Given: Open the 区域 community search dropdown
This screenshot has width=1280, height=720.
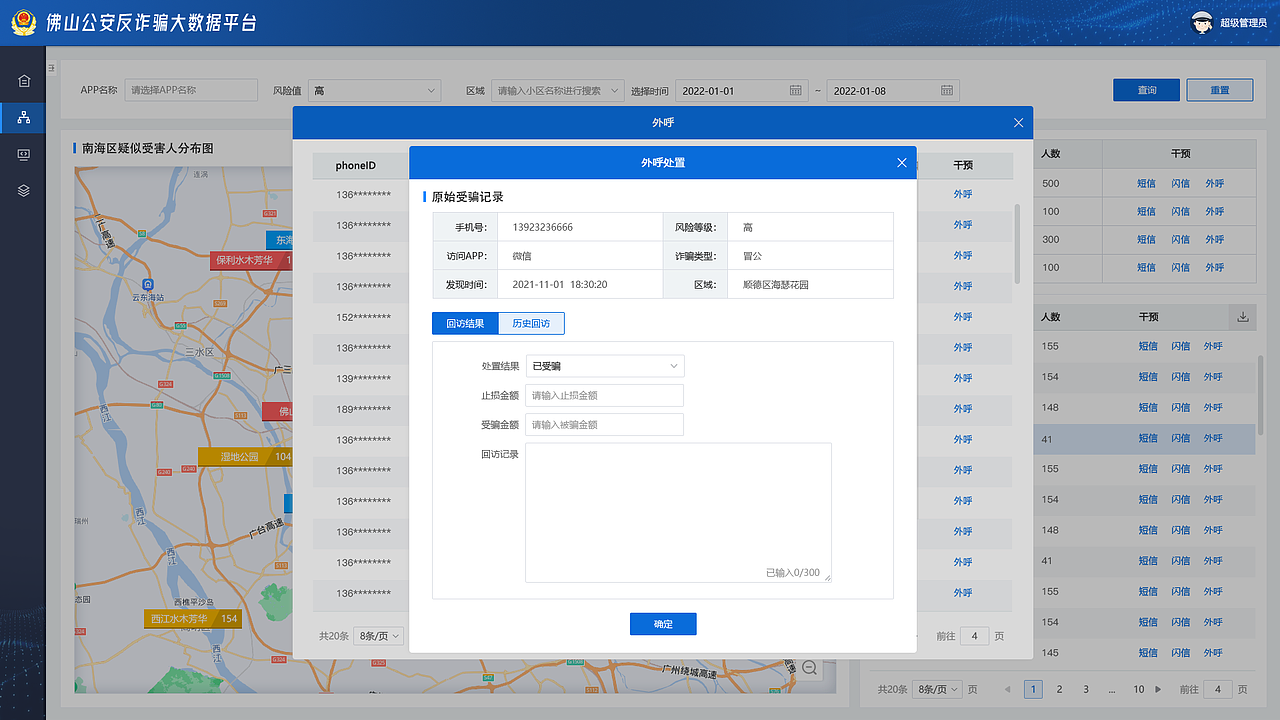Looking at the screenshot, I should 558,90.
